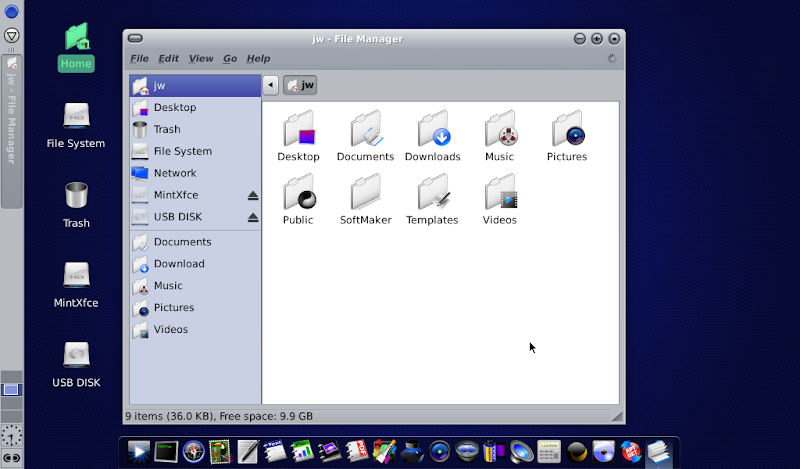Open the Edit menu
The image size is (800, 469).
(168, 59)
